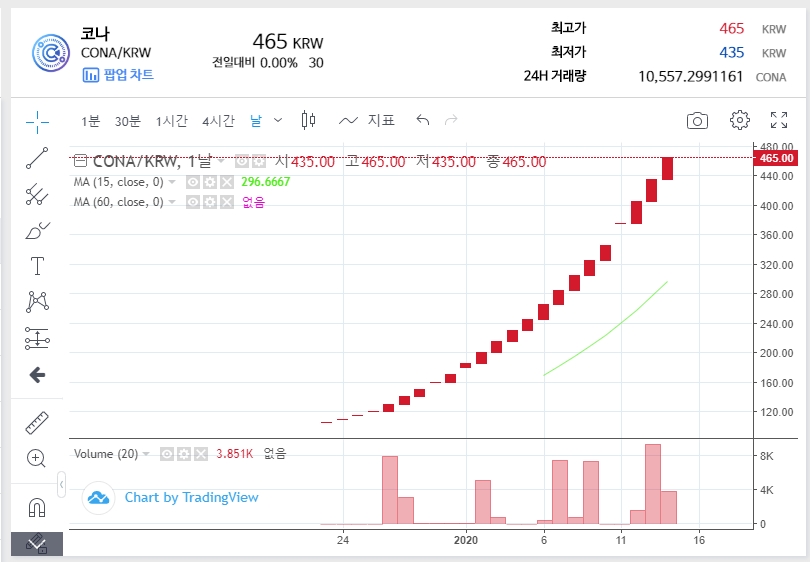Hide the MA 15 indicator

click(x=193, y=182)
